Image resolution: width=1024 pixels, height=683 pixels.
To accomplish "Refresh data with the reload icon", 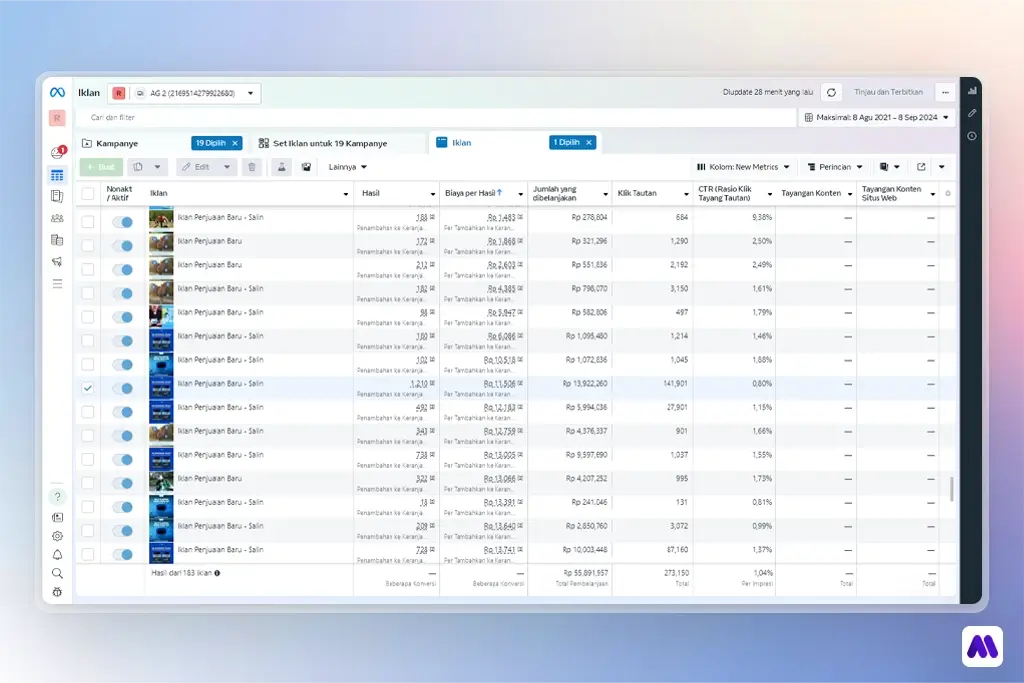I will tap(831, 92).
